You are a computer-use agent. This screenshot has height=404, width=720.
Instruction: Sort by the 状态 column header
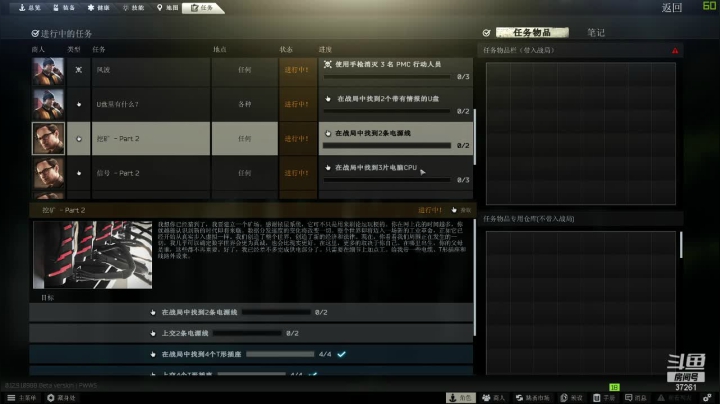click(286, 49)
